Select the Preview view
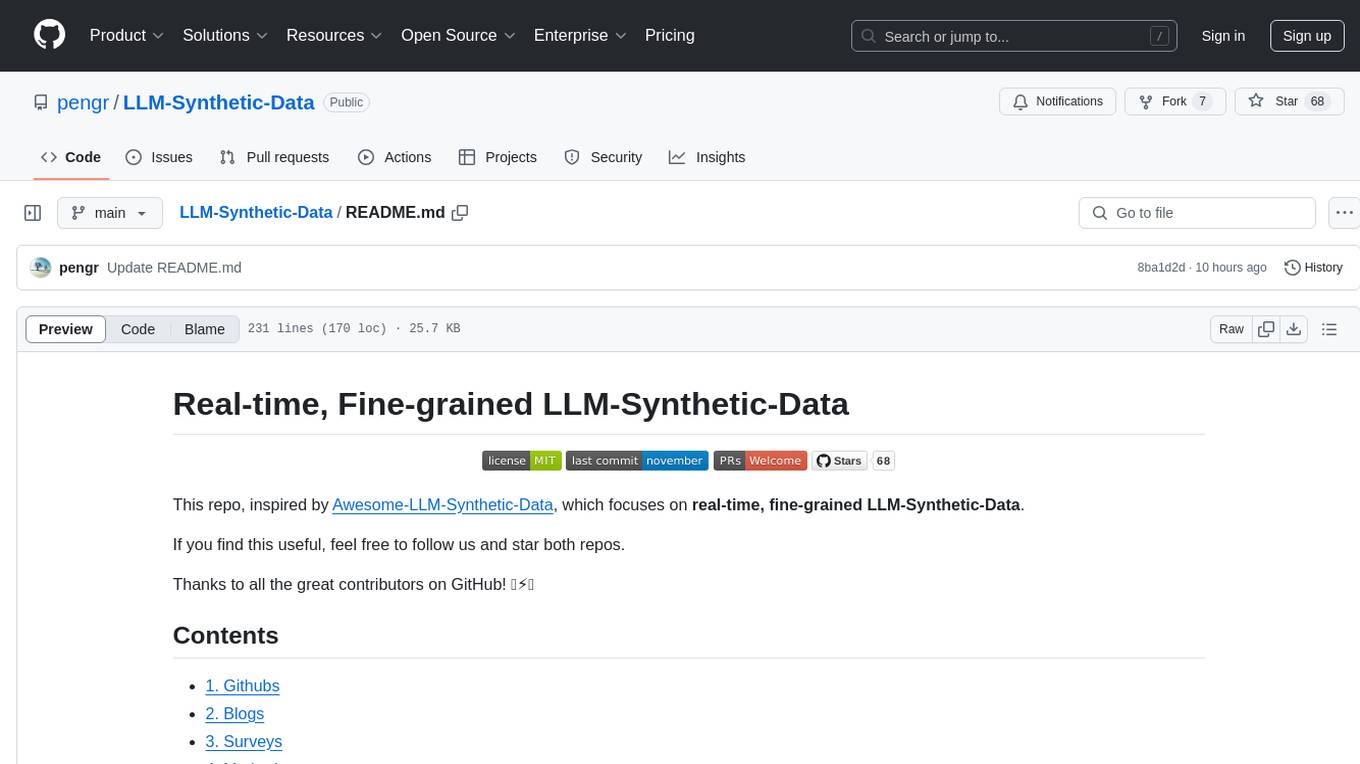Screen dimensions: 1360x764 (x=66, y=329)
